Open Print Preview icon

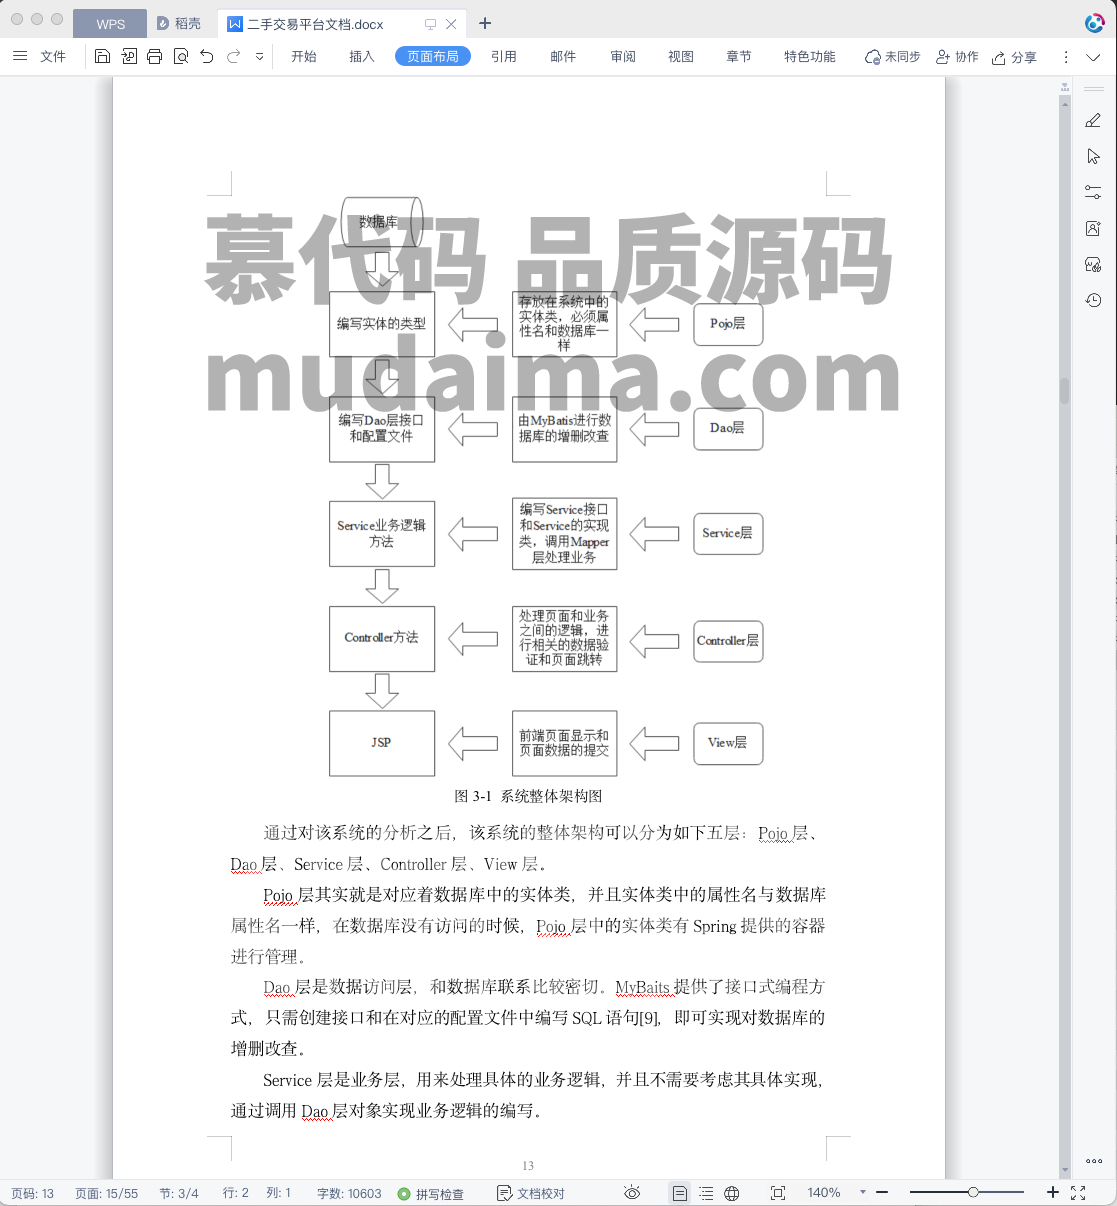pos(181,57)
